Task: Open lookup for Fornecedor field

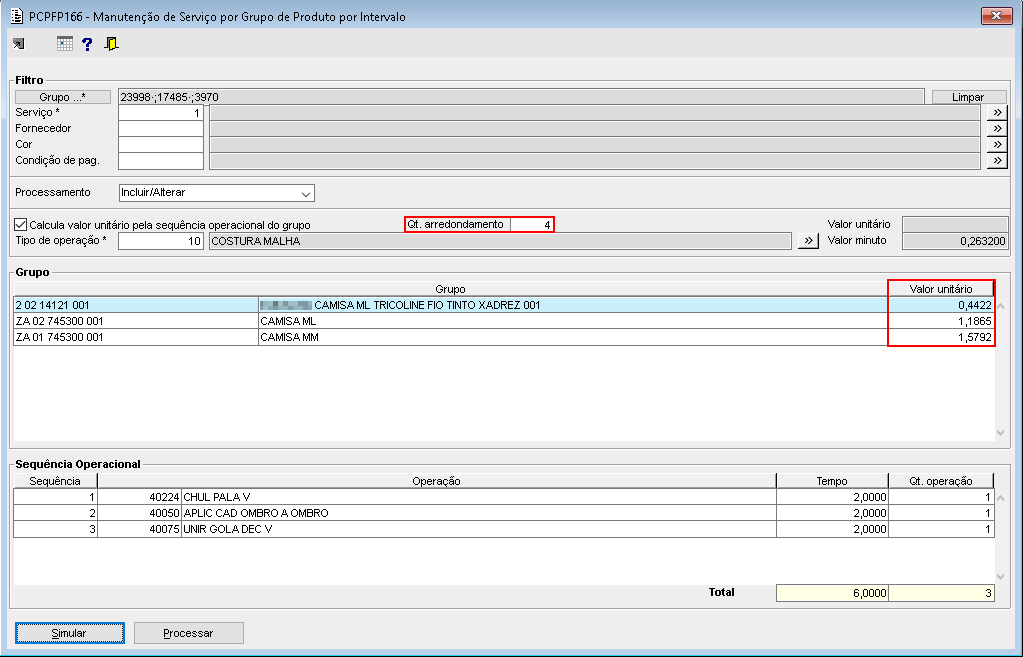Action: [x=997, y=129]
